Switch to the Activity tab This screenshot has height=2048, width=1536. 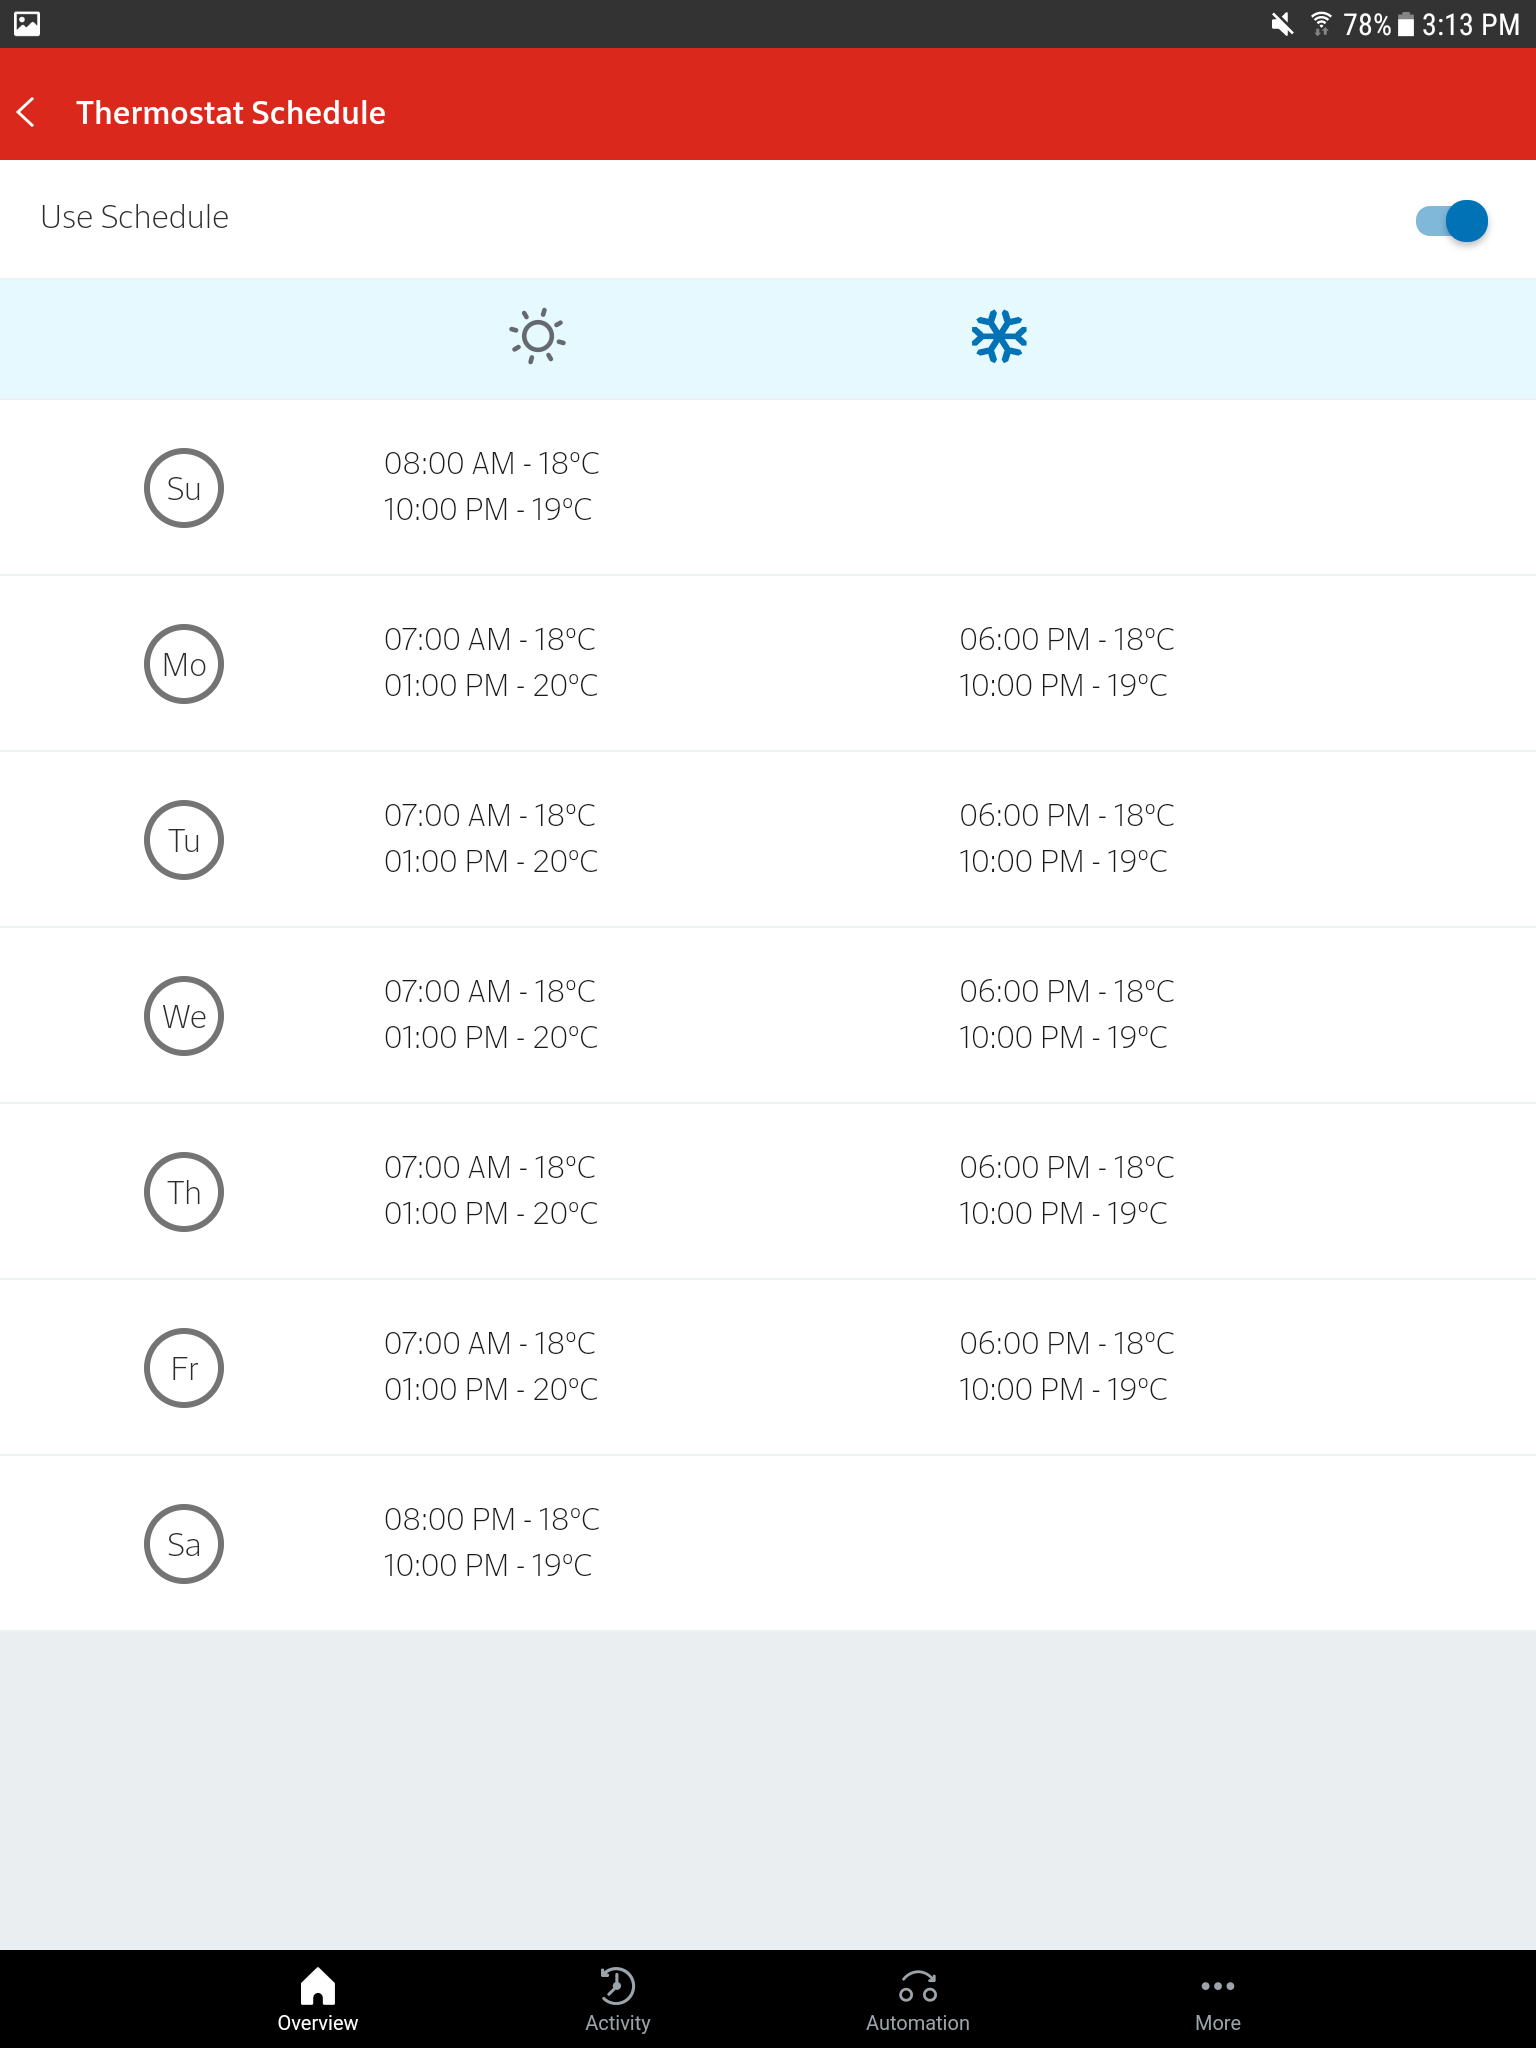tap(618, 1999)
